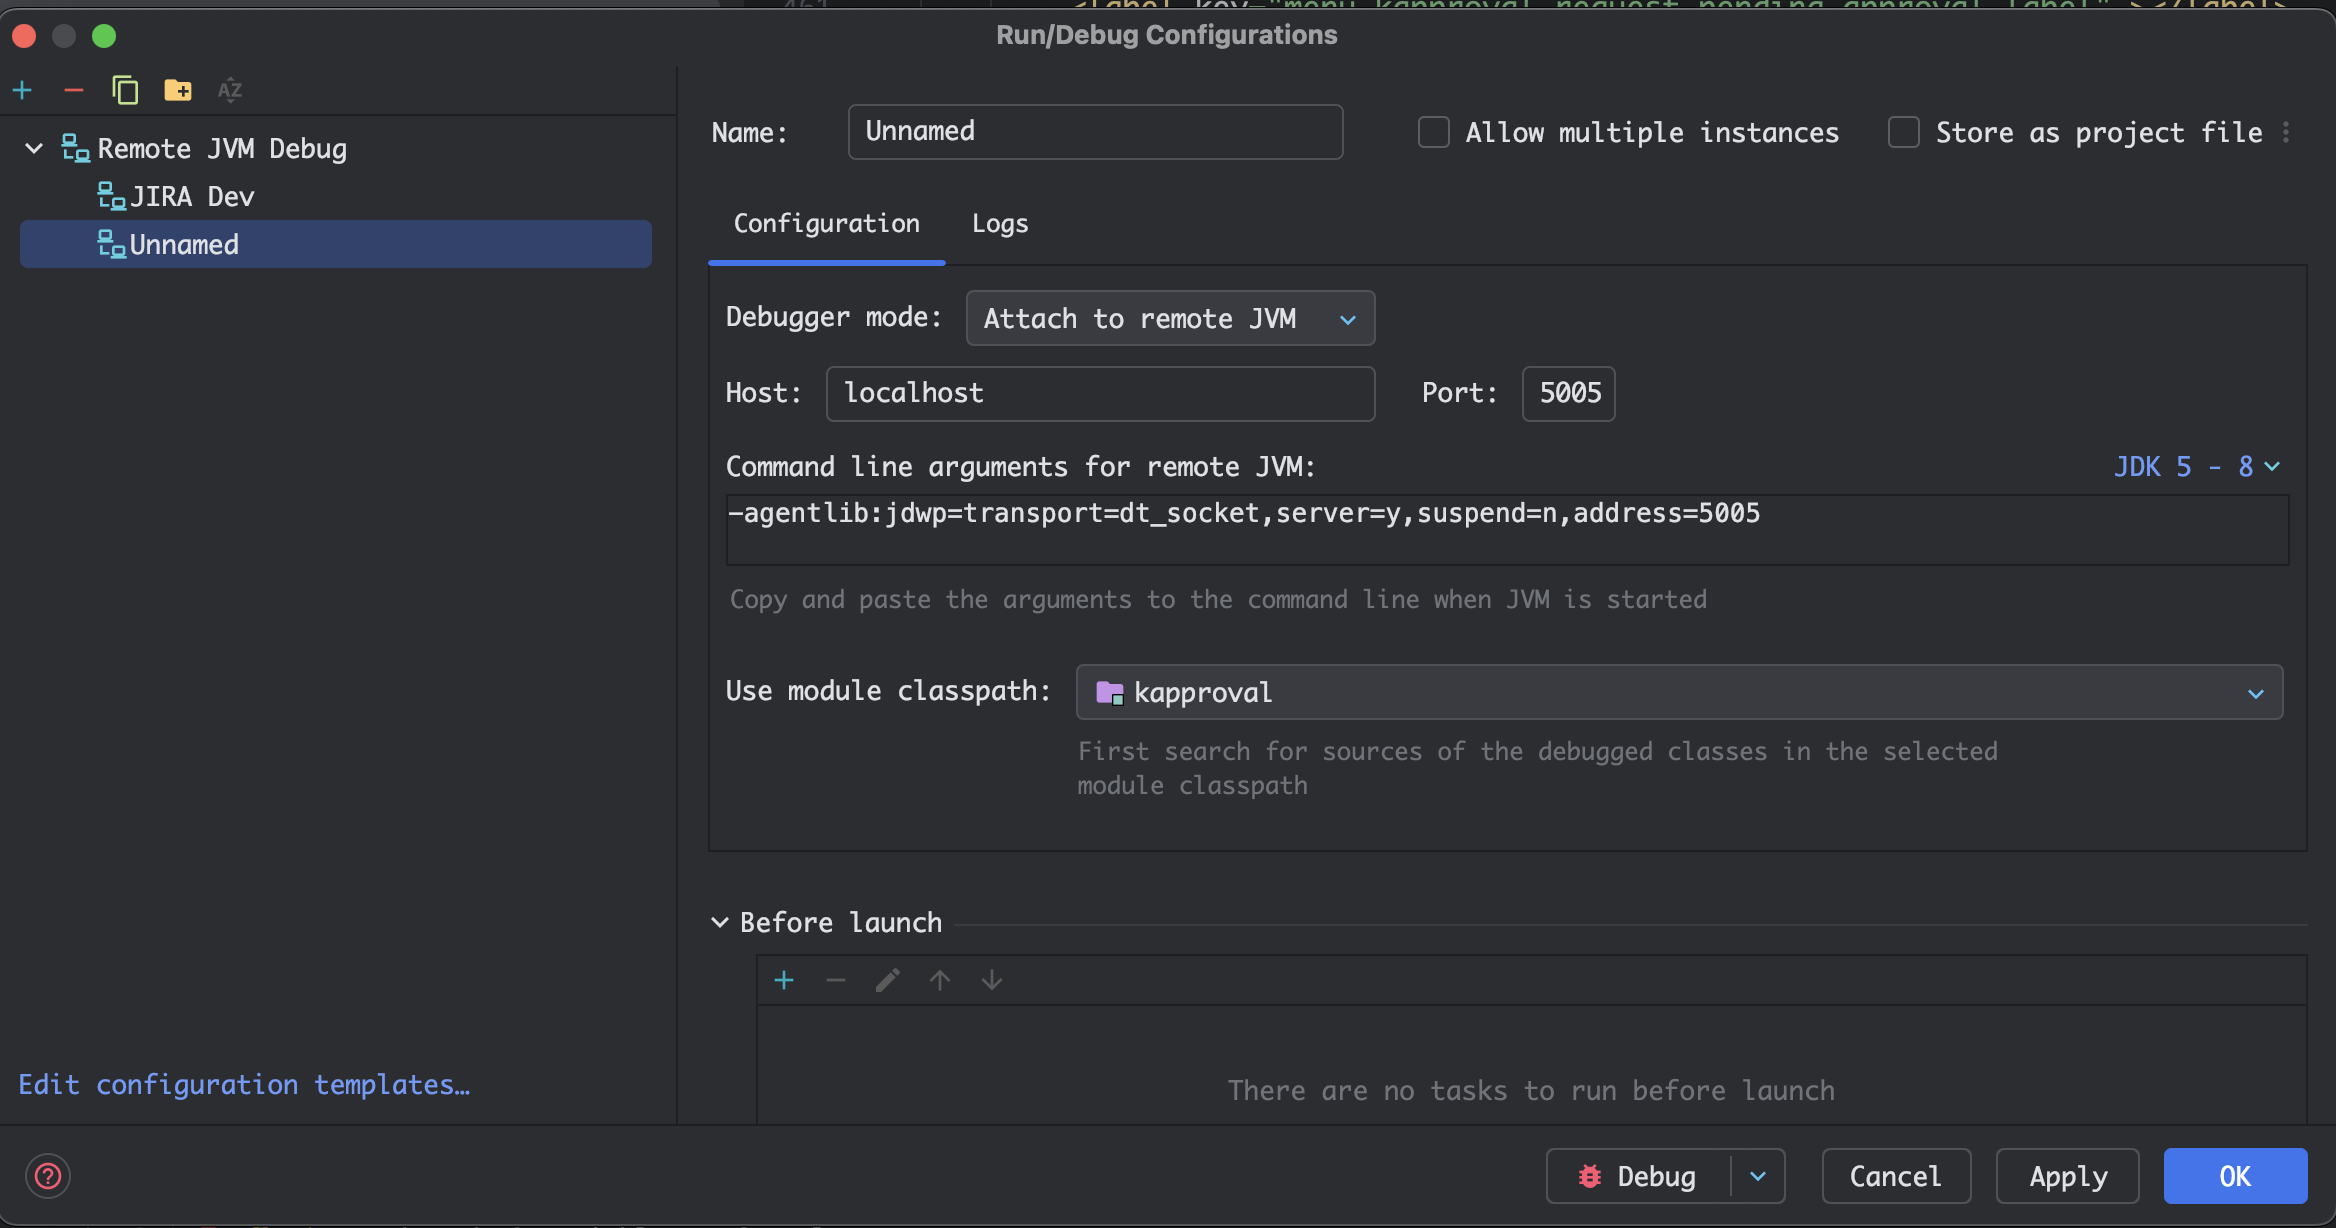
Task: Click the Apply button
Action: point(2067,1176)
